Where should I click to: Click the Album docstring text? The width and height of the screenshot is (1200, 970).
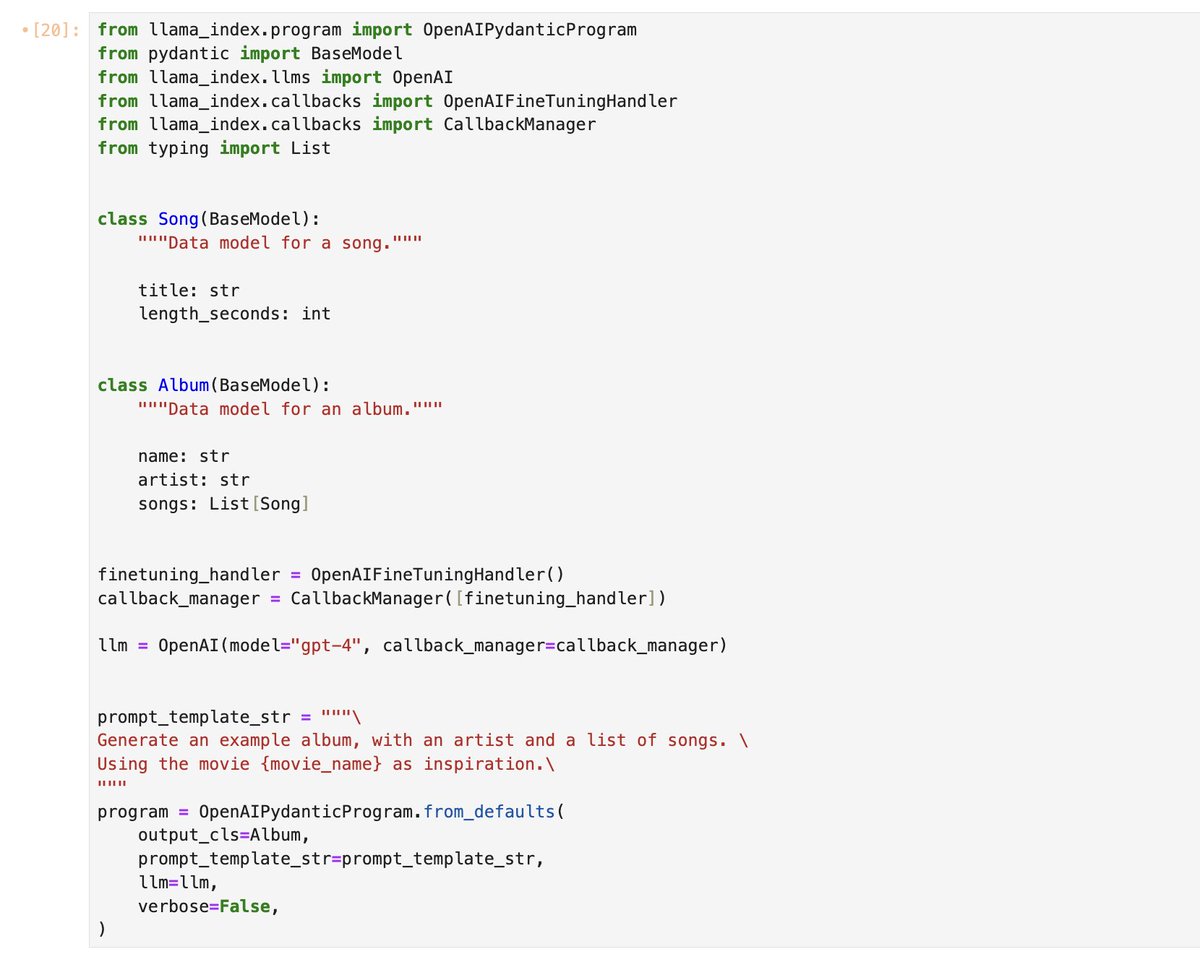(290, 409)
